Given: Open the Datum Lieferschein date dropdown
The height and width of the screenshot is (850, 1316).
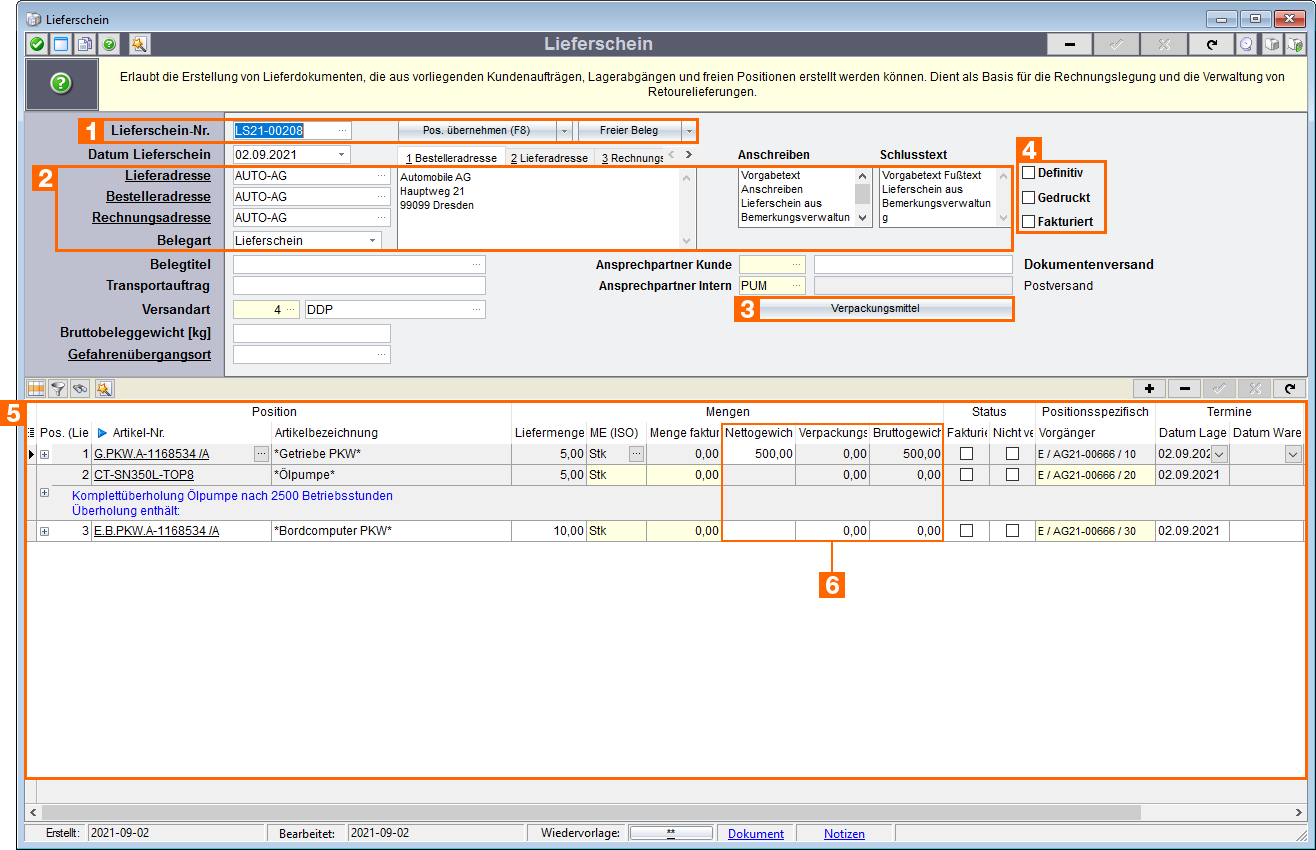Looking at the screenshot, I should [x=341, y=155].
